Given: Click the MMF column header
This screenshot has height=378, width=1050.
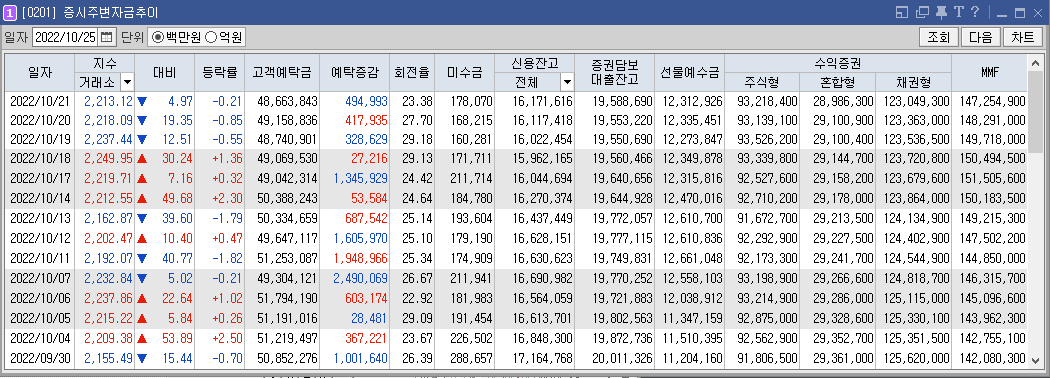Looking at the screenshot, I should (x=989, y=73).
